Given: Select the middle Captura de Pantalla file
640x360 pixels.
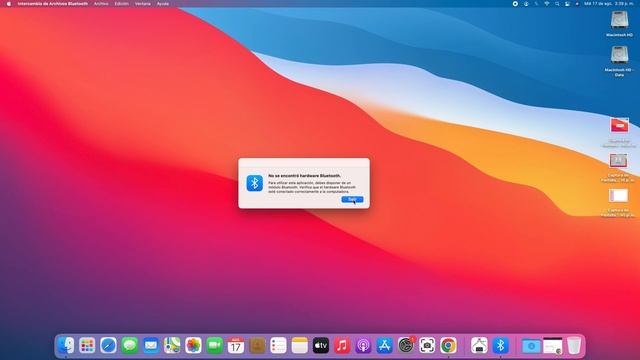Looking at the screenshot, I should [618, 160].
